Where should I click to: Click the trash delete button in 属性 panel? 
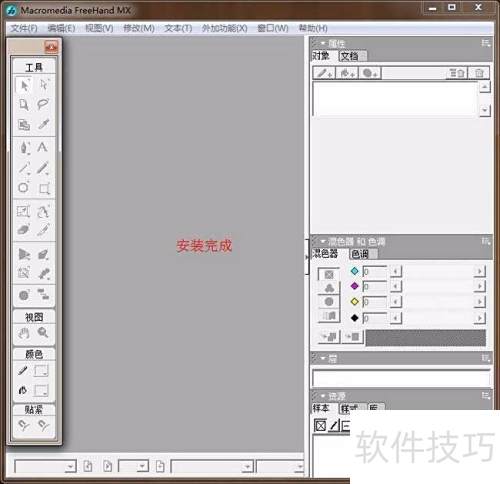pos(479,73)
